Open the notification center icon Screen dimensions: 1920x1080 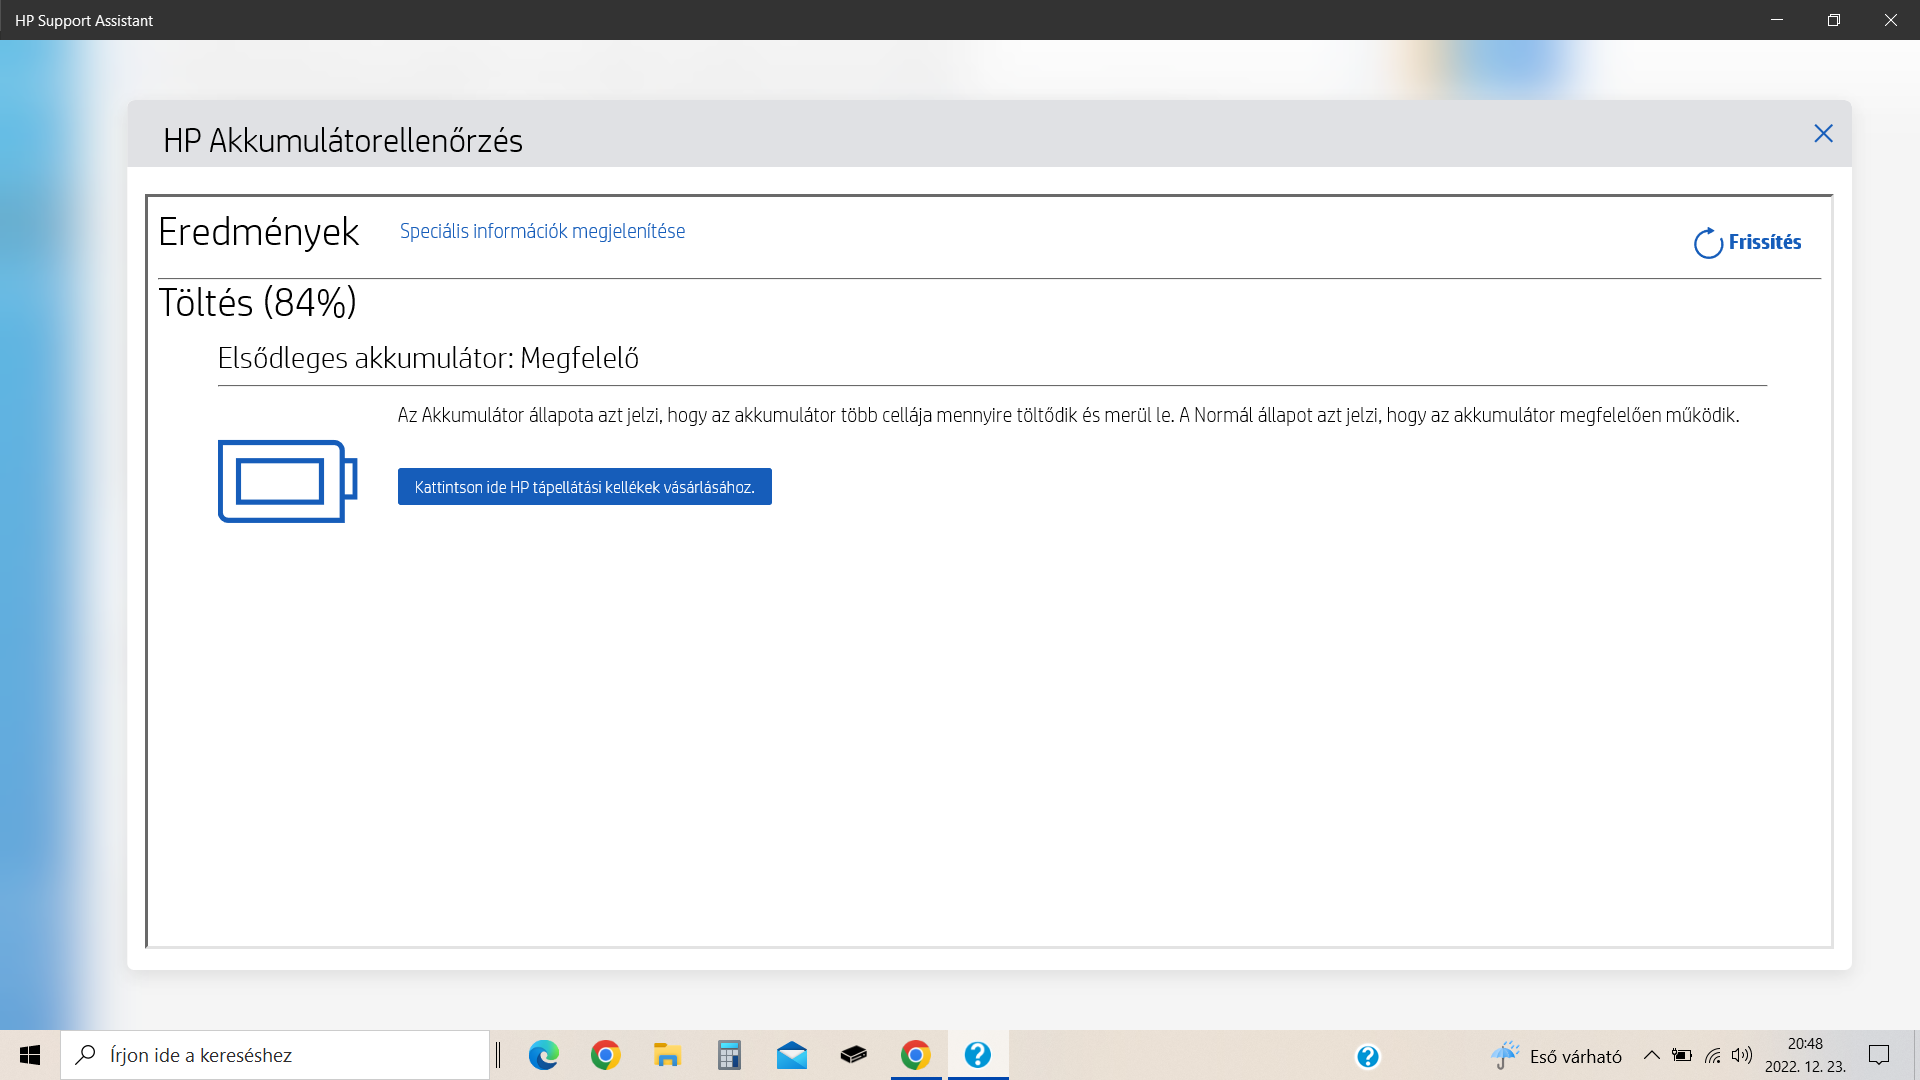[x=1879, y=1055]
